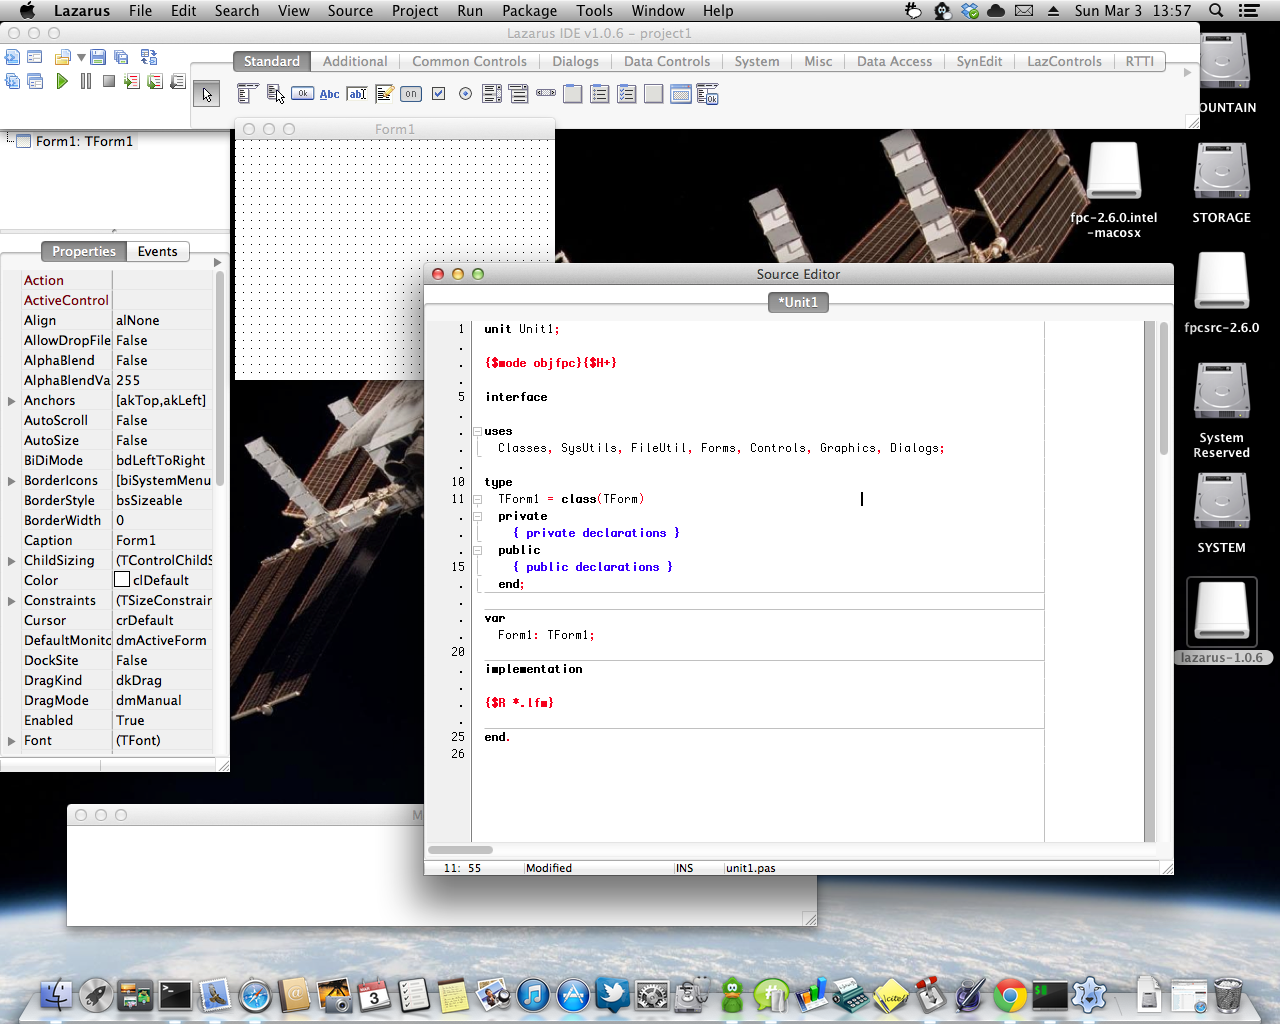Select the TLabel 'Abc' component

tap(329, 94)
